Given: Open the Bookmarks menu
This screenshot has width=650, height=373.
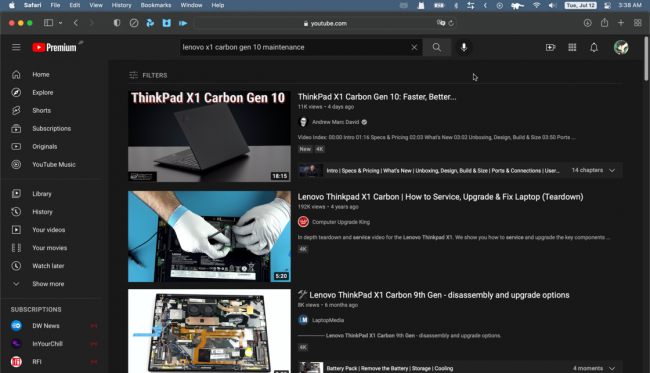Looking at the screenshot, I should pos(156,5).
